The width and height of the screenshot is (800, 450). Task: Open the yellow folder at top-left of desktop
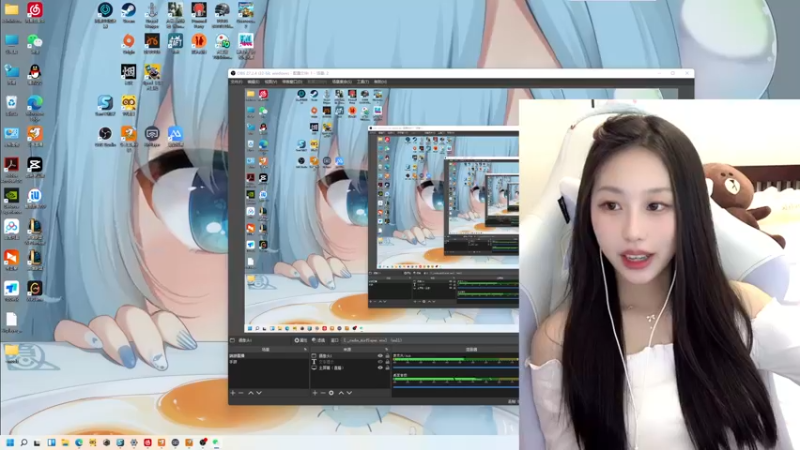[11, 10]
